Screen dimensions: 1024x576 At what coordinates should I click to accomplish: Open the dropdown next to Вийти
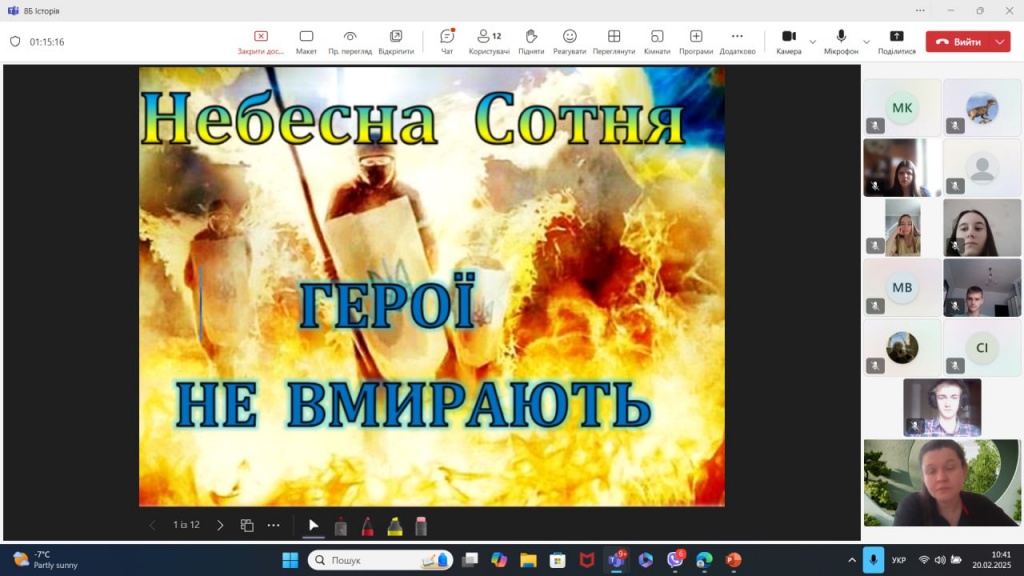(x=1001, y=42)
